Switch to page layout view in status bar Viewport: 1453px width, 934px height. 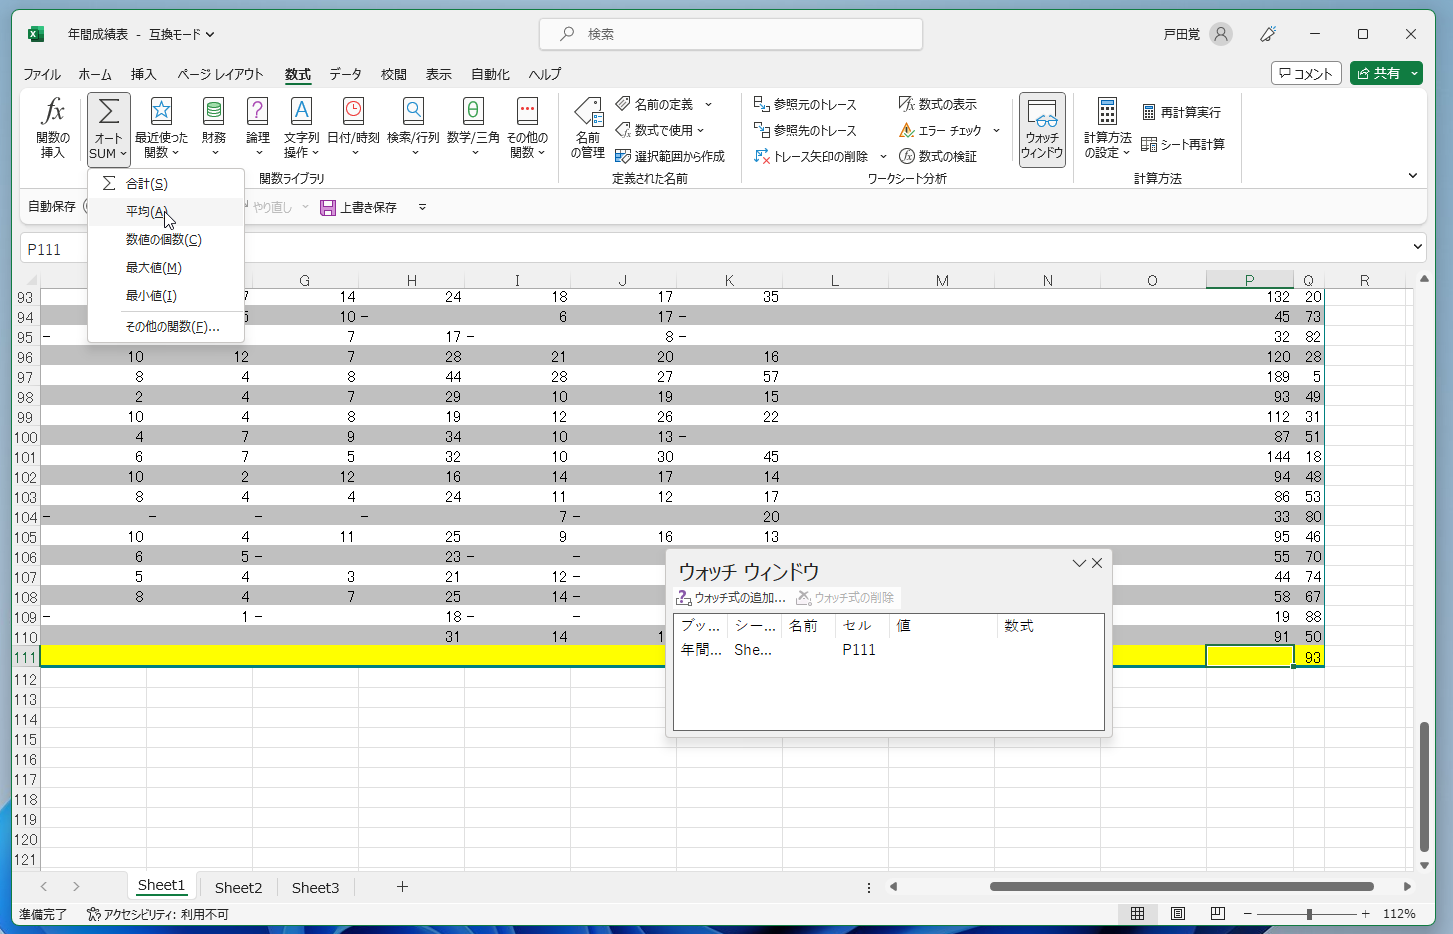1178,914
